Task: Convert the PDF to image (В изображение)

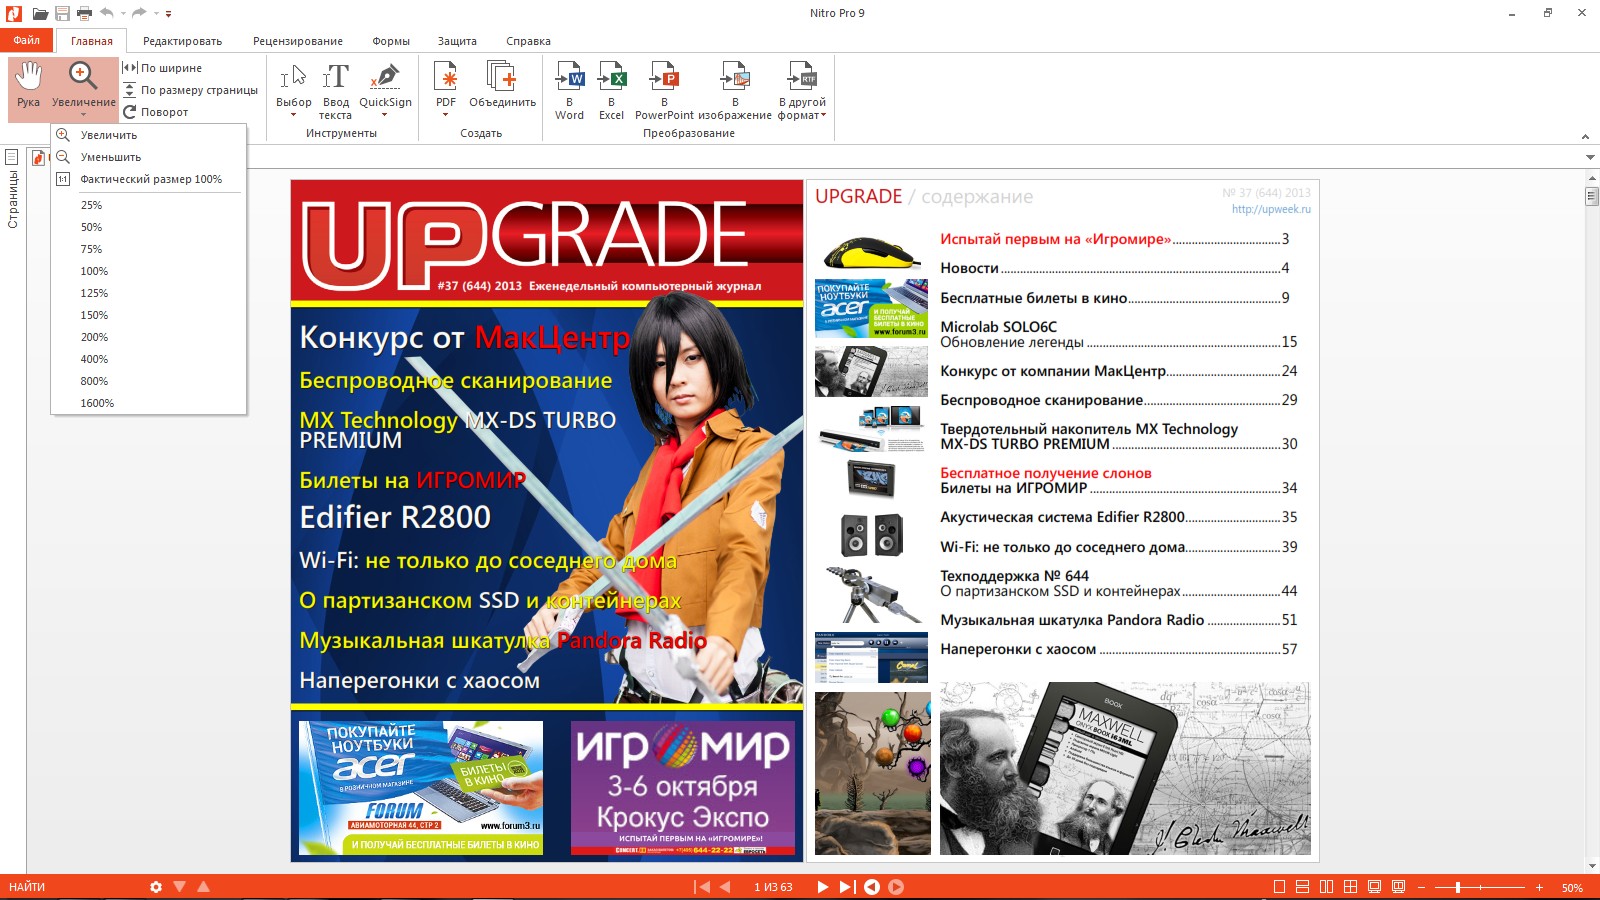Action: (x=735, y=90)
